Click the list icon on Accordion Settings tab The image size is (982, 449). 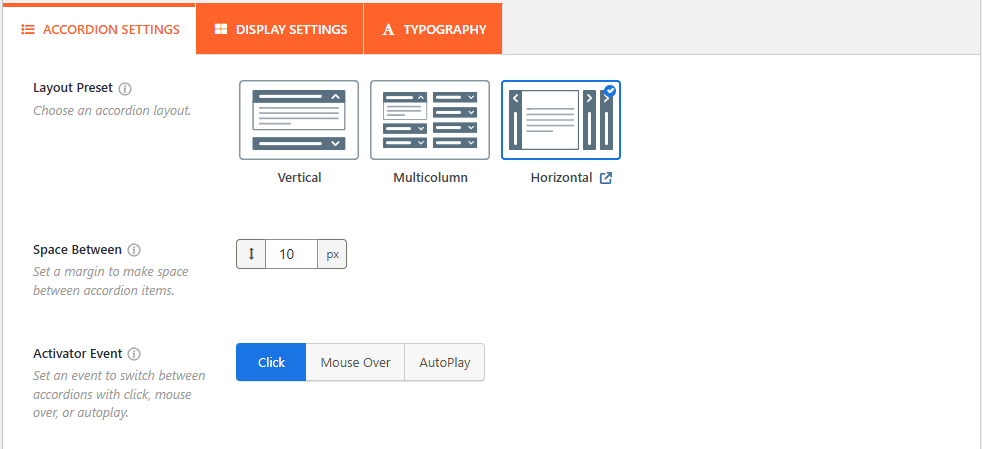(x=28, y=30)
